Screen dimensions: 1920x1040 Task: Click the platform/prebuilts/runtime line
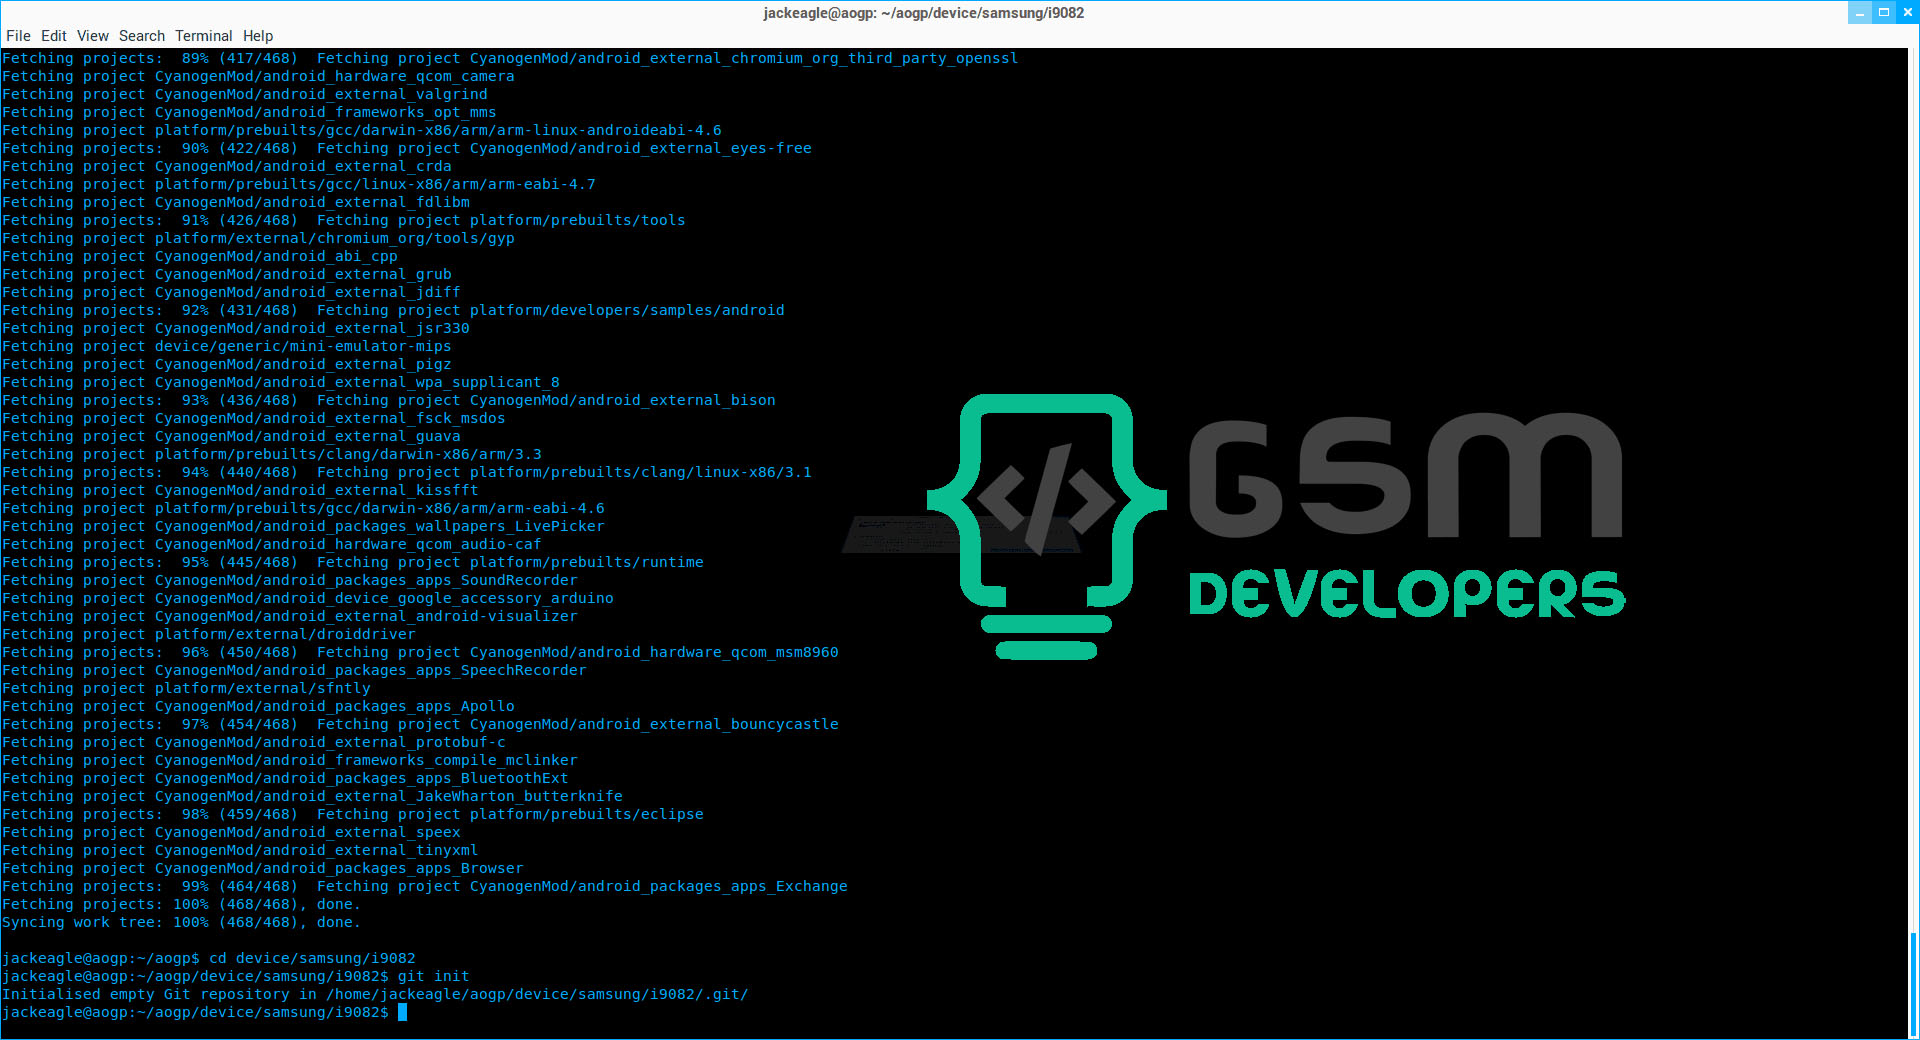(x=353, y=562)
